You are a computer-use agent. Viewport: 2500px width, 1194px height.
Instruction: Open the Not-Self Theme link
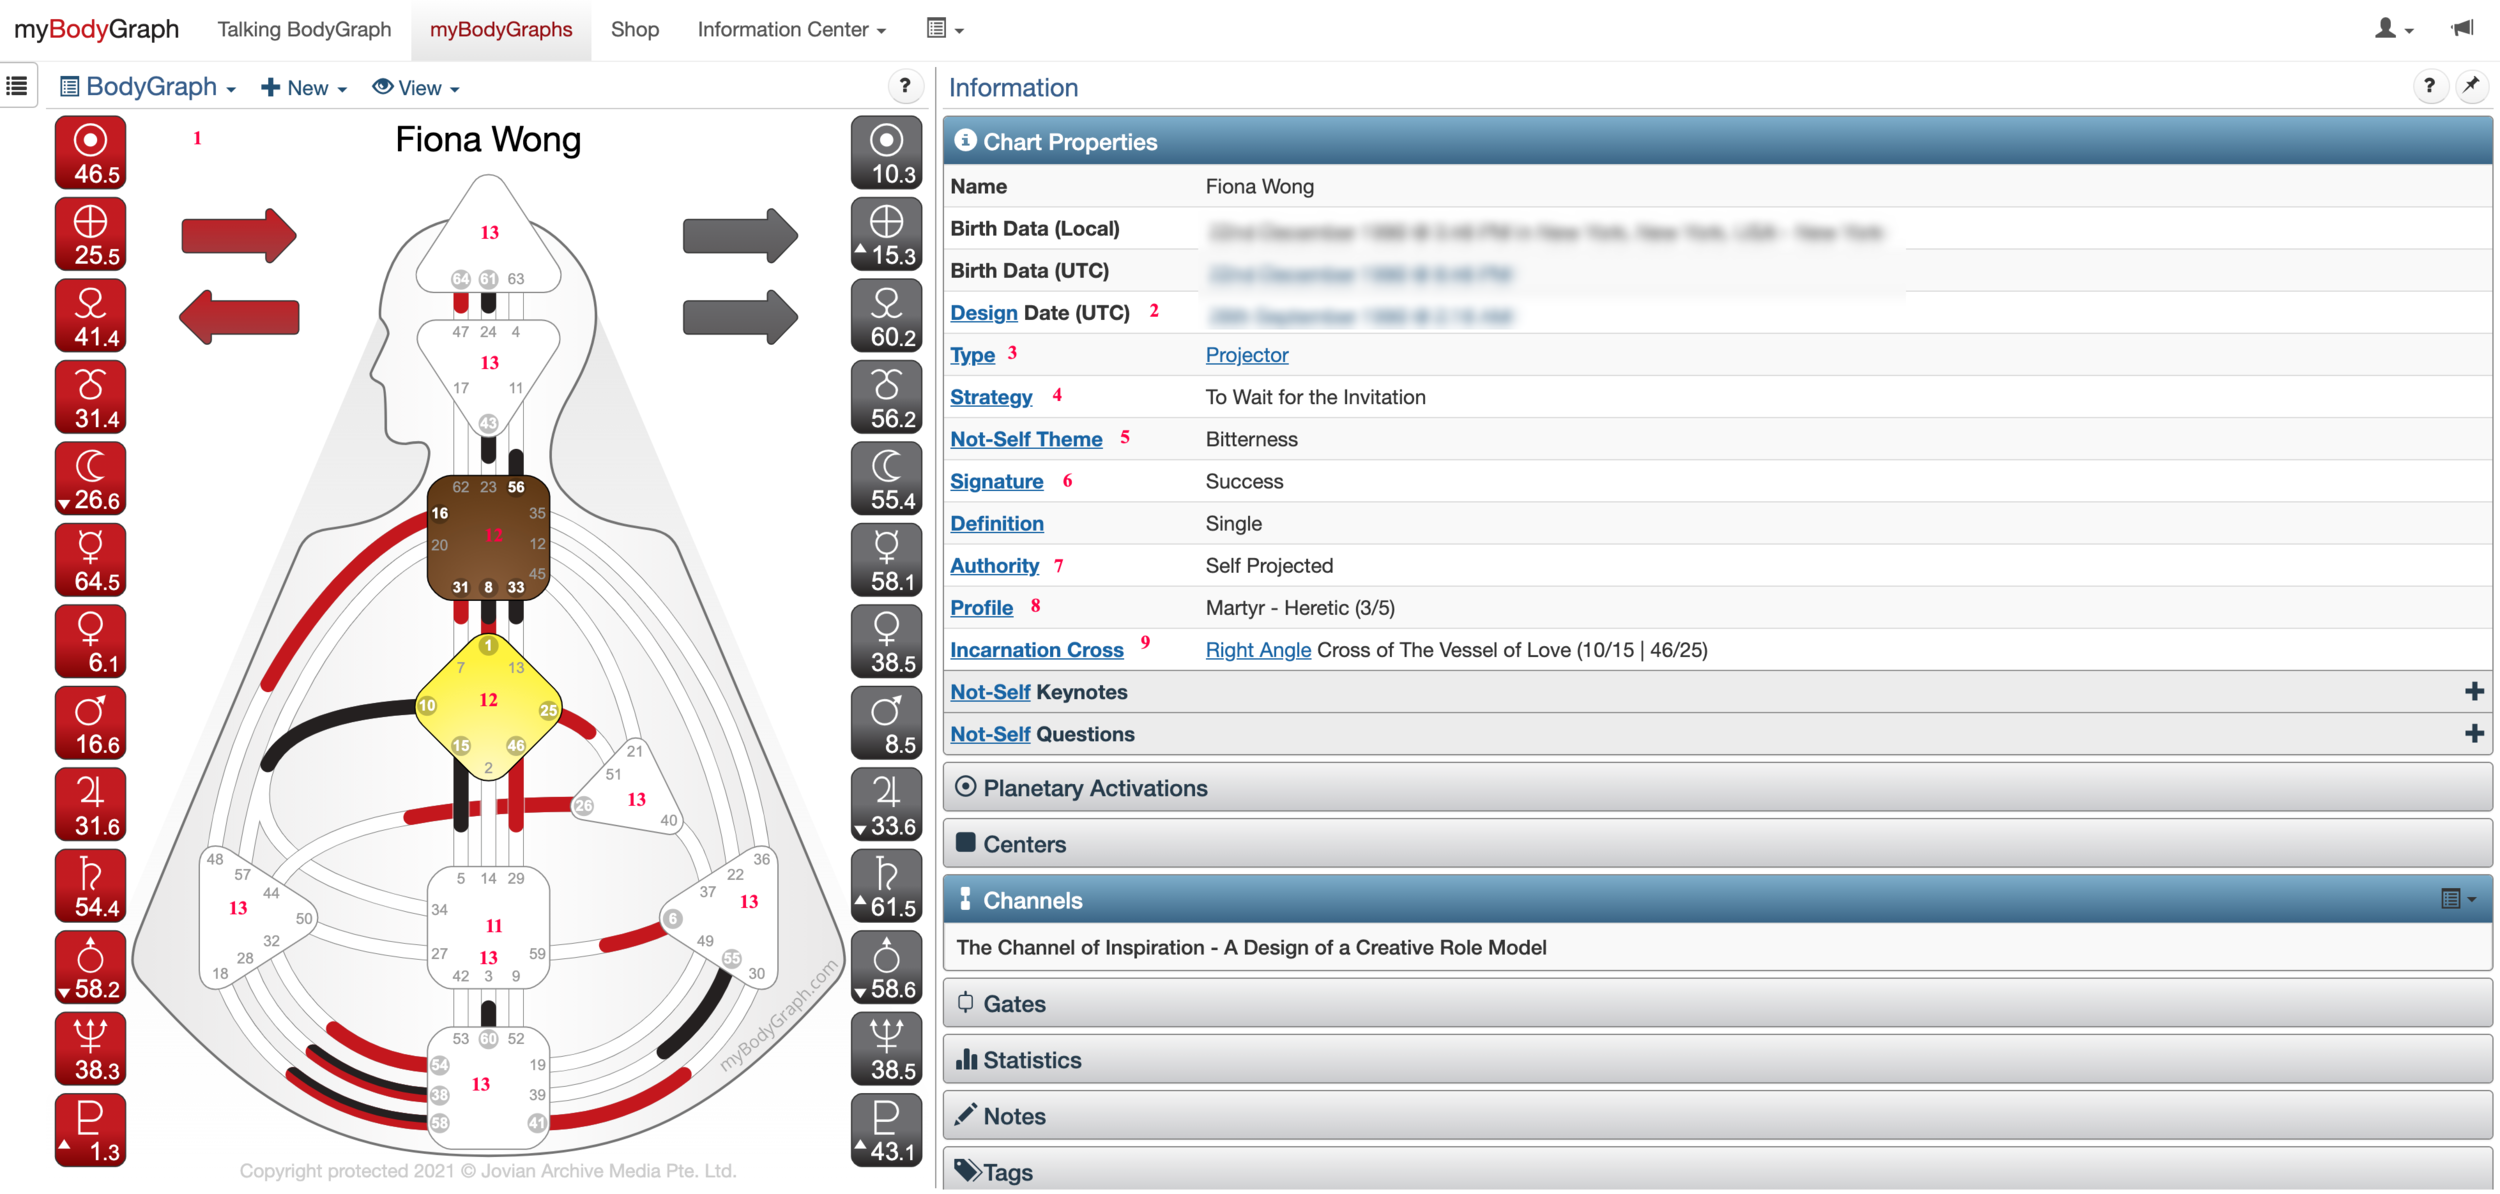1026,439
